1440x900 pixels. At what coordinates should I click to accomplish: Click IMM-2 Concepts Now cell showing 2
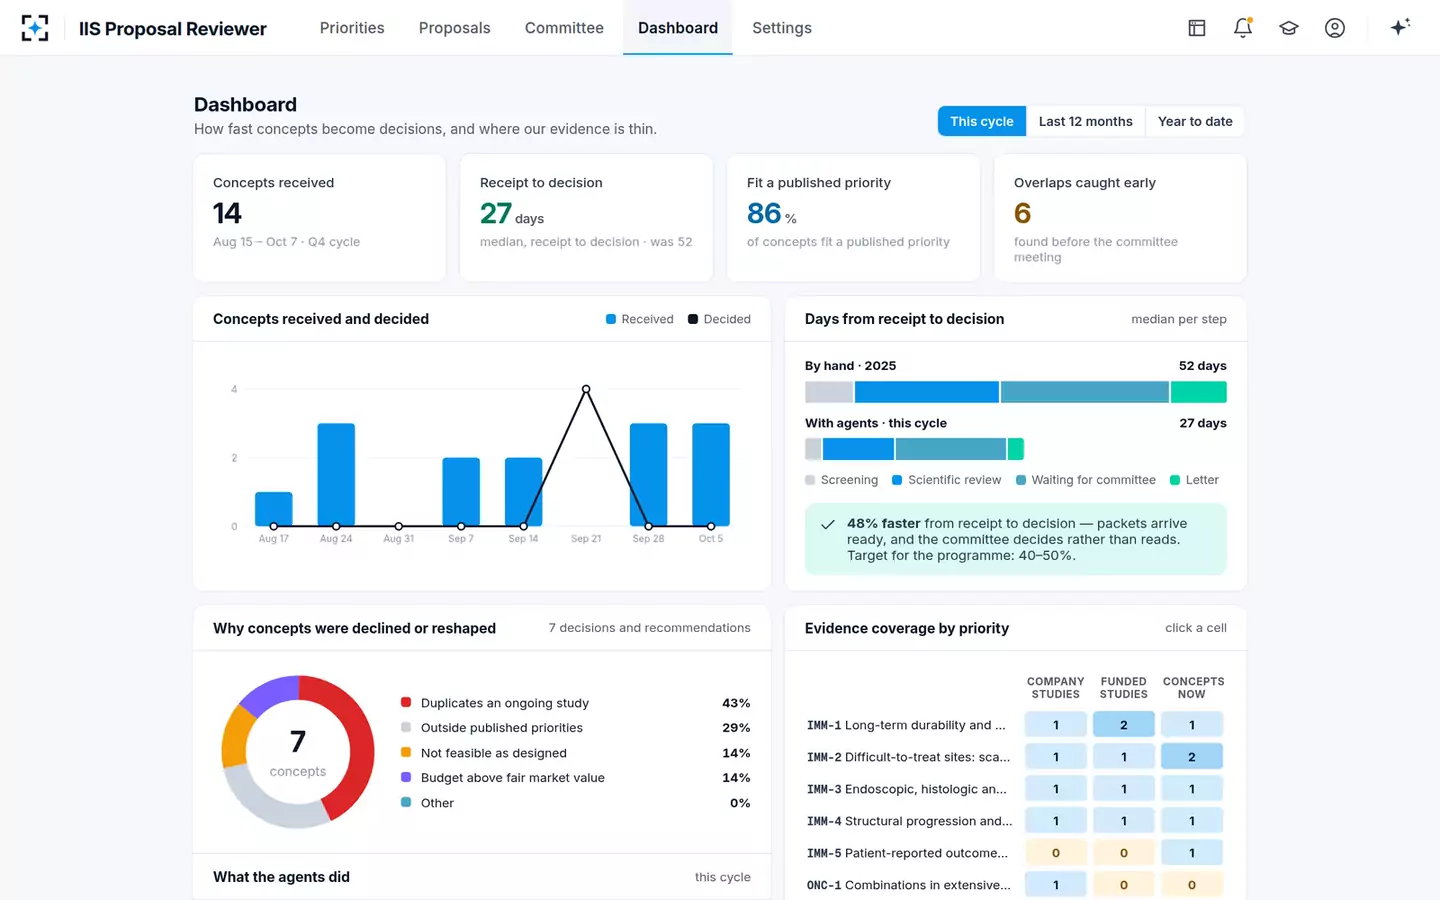[1192, 757]
